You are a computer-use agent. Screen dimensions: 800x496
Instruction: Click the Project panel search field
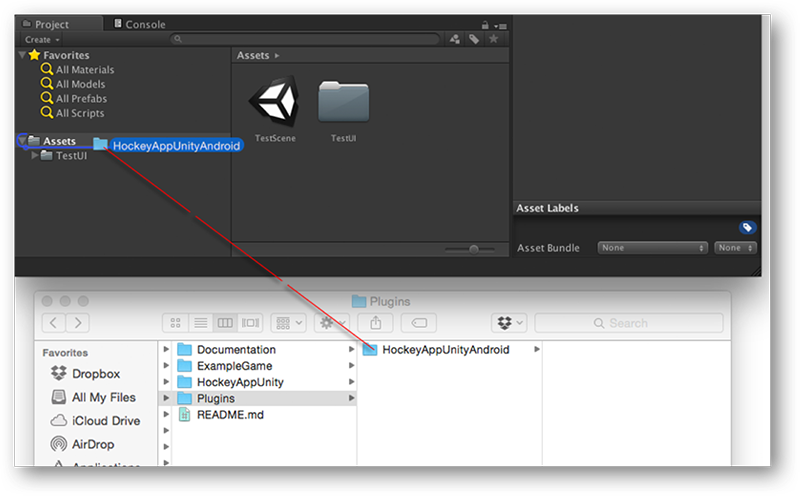[x=305, y=39]
